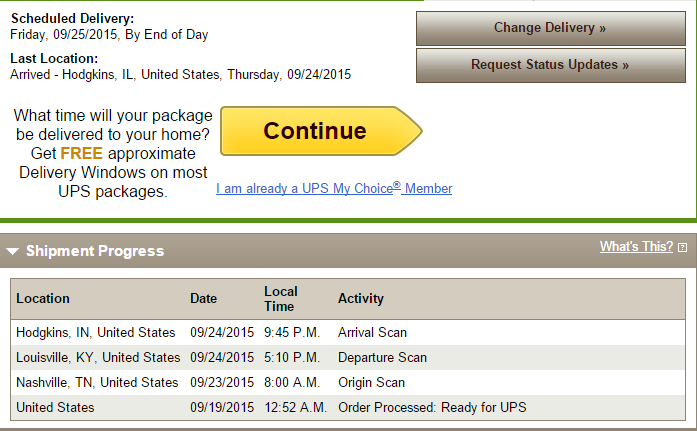Click the yellow Continue button
697x431 pixels.
pyautogui.click(x=316, y=131)
